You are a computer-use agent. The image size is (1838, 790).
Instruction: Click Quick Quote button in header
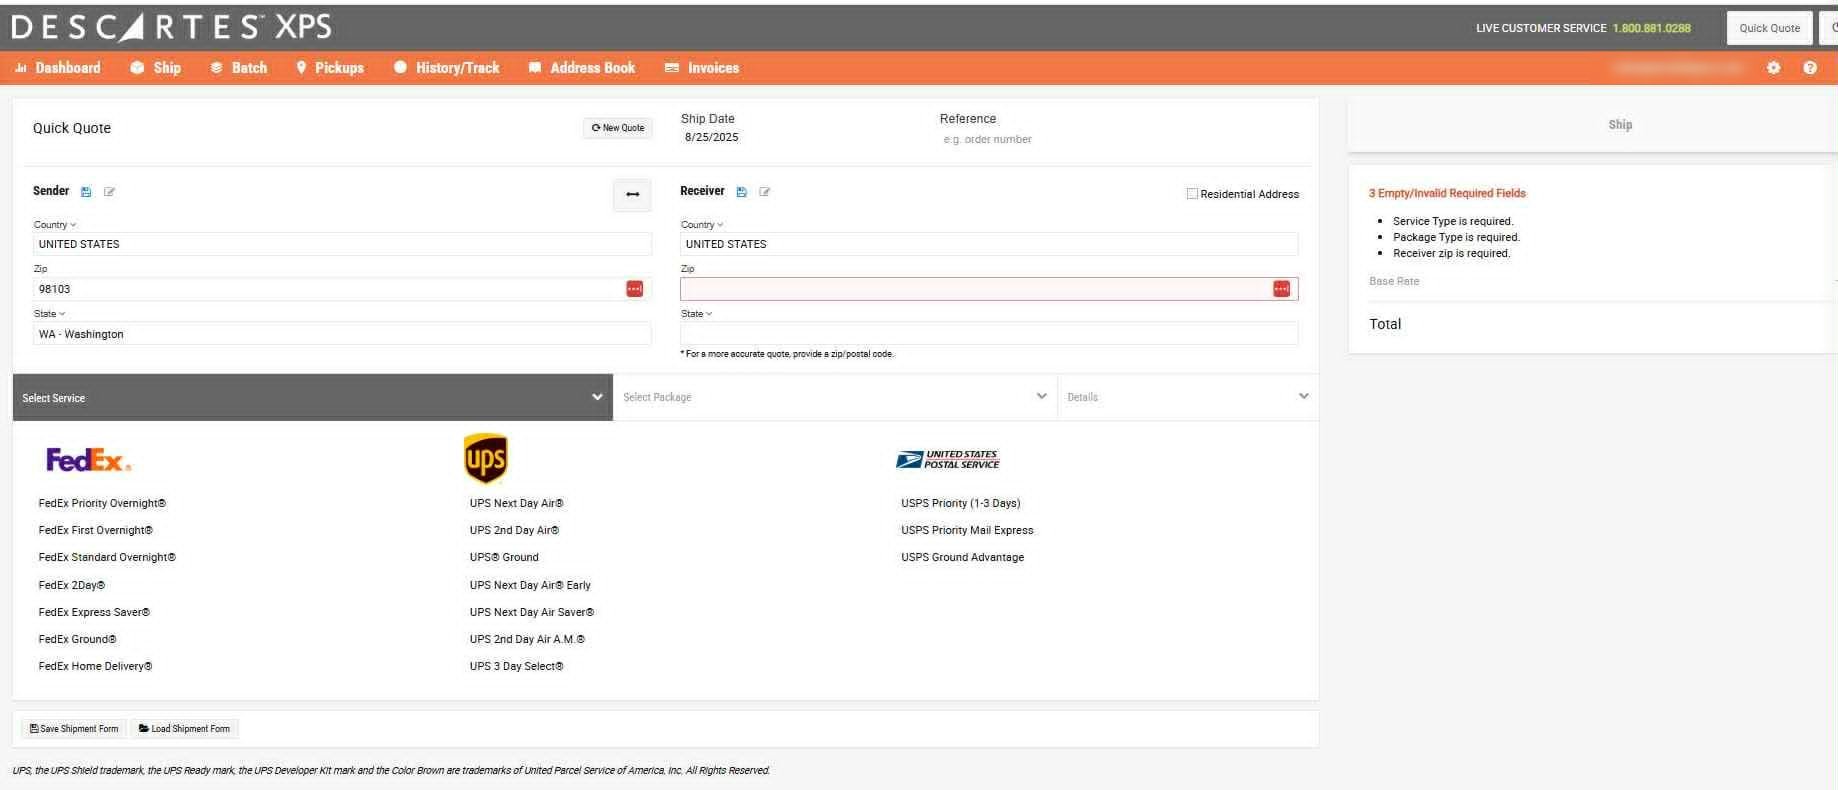(x=1769, y=28)
